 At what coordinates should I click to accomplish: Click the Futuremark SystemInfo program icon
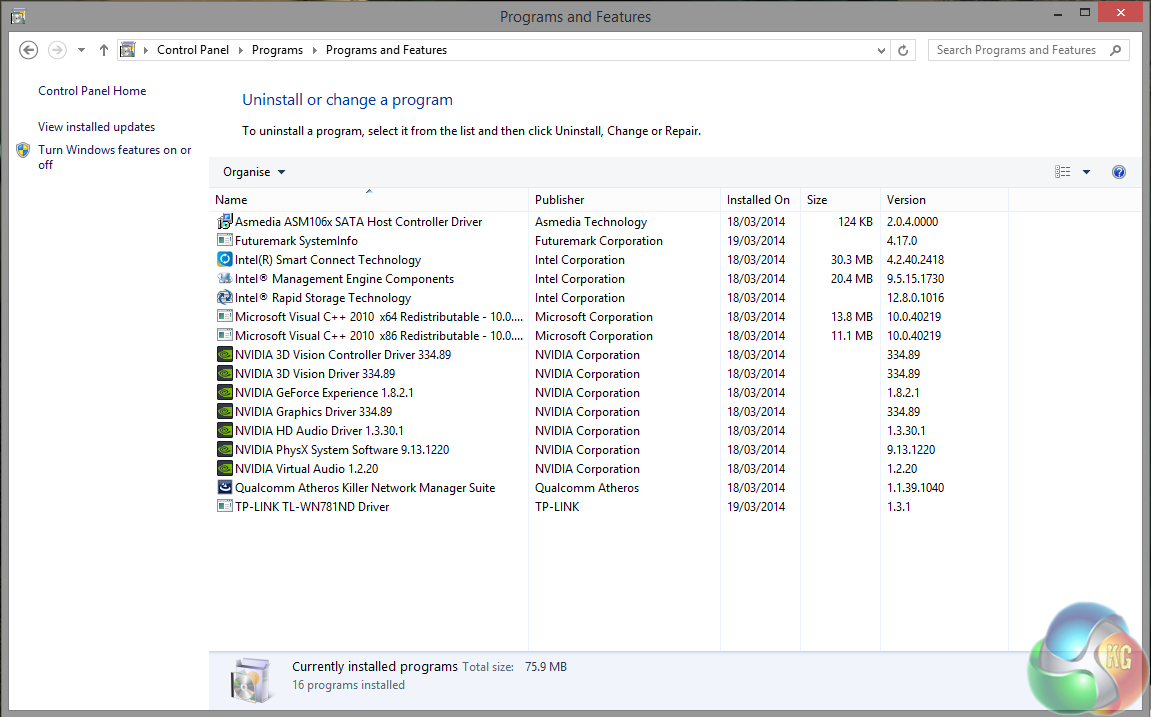(x=225, y=240)
